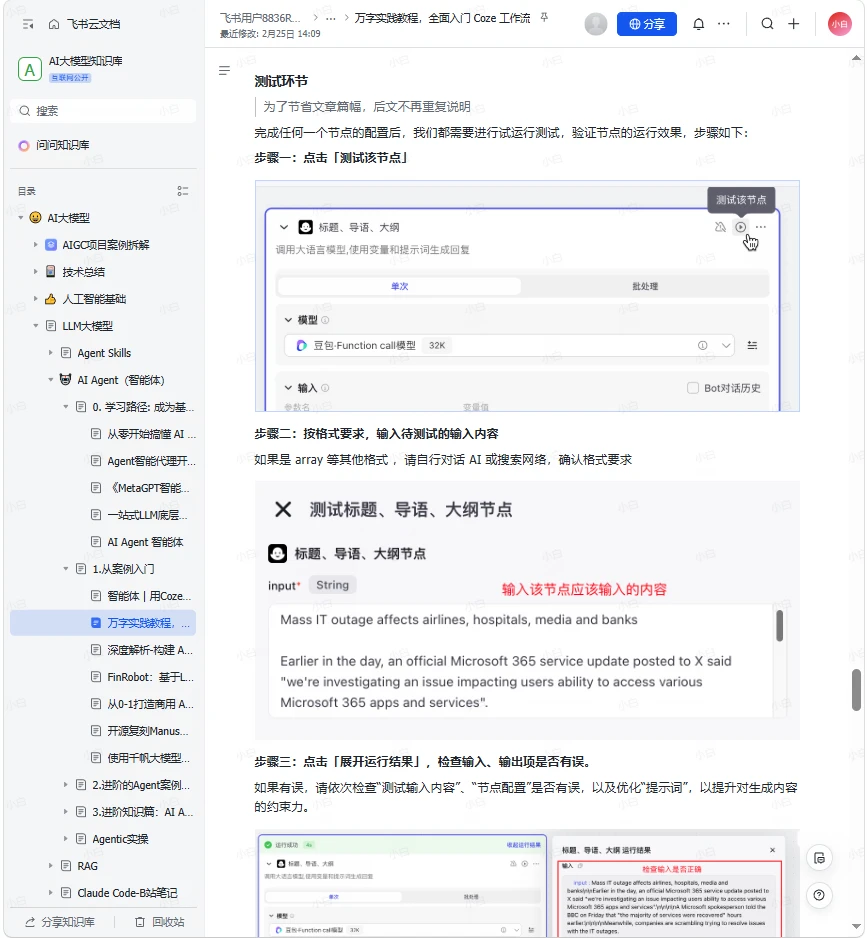Collapse the LLM大模型 tree node
The height and width of the screenshot is (938, 867).
point(36,326)
